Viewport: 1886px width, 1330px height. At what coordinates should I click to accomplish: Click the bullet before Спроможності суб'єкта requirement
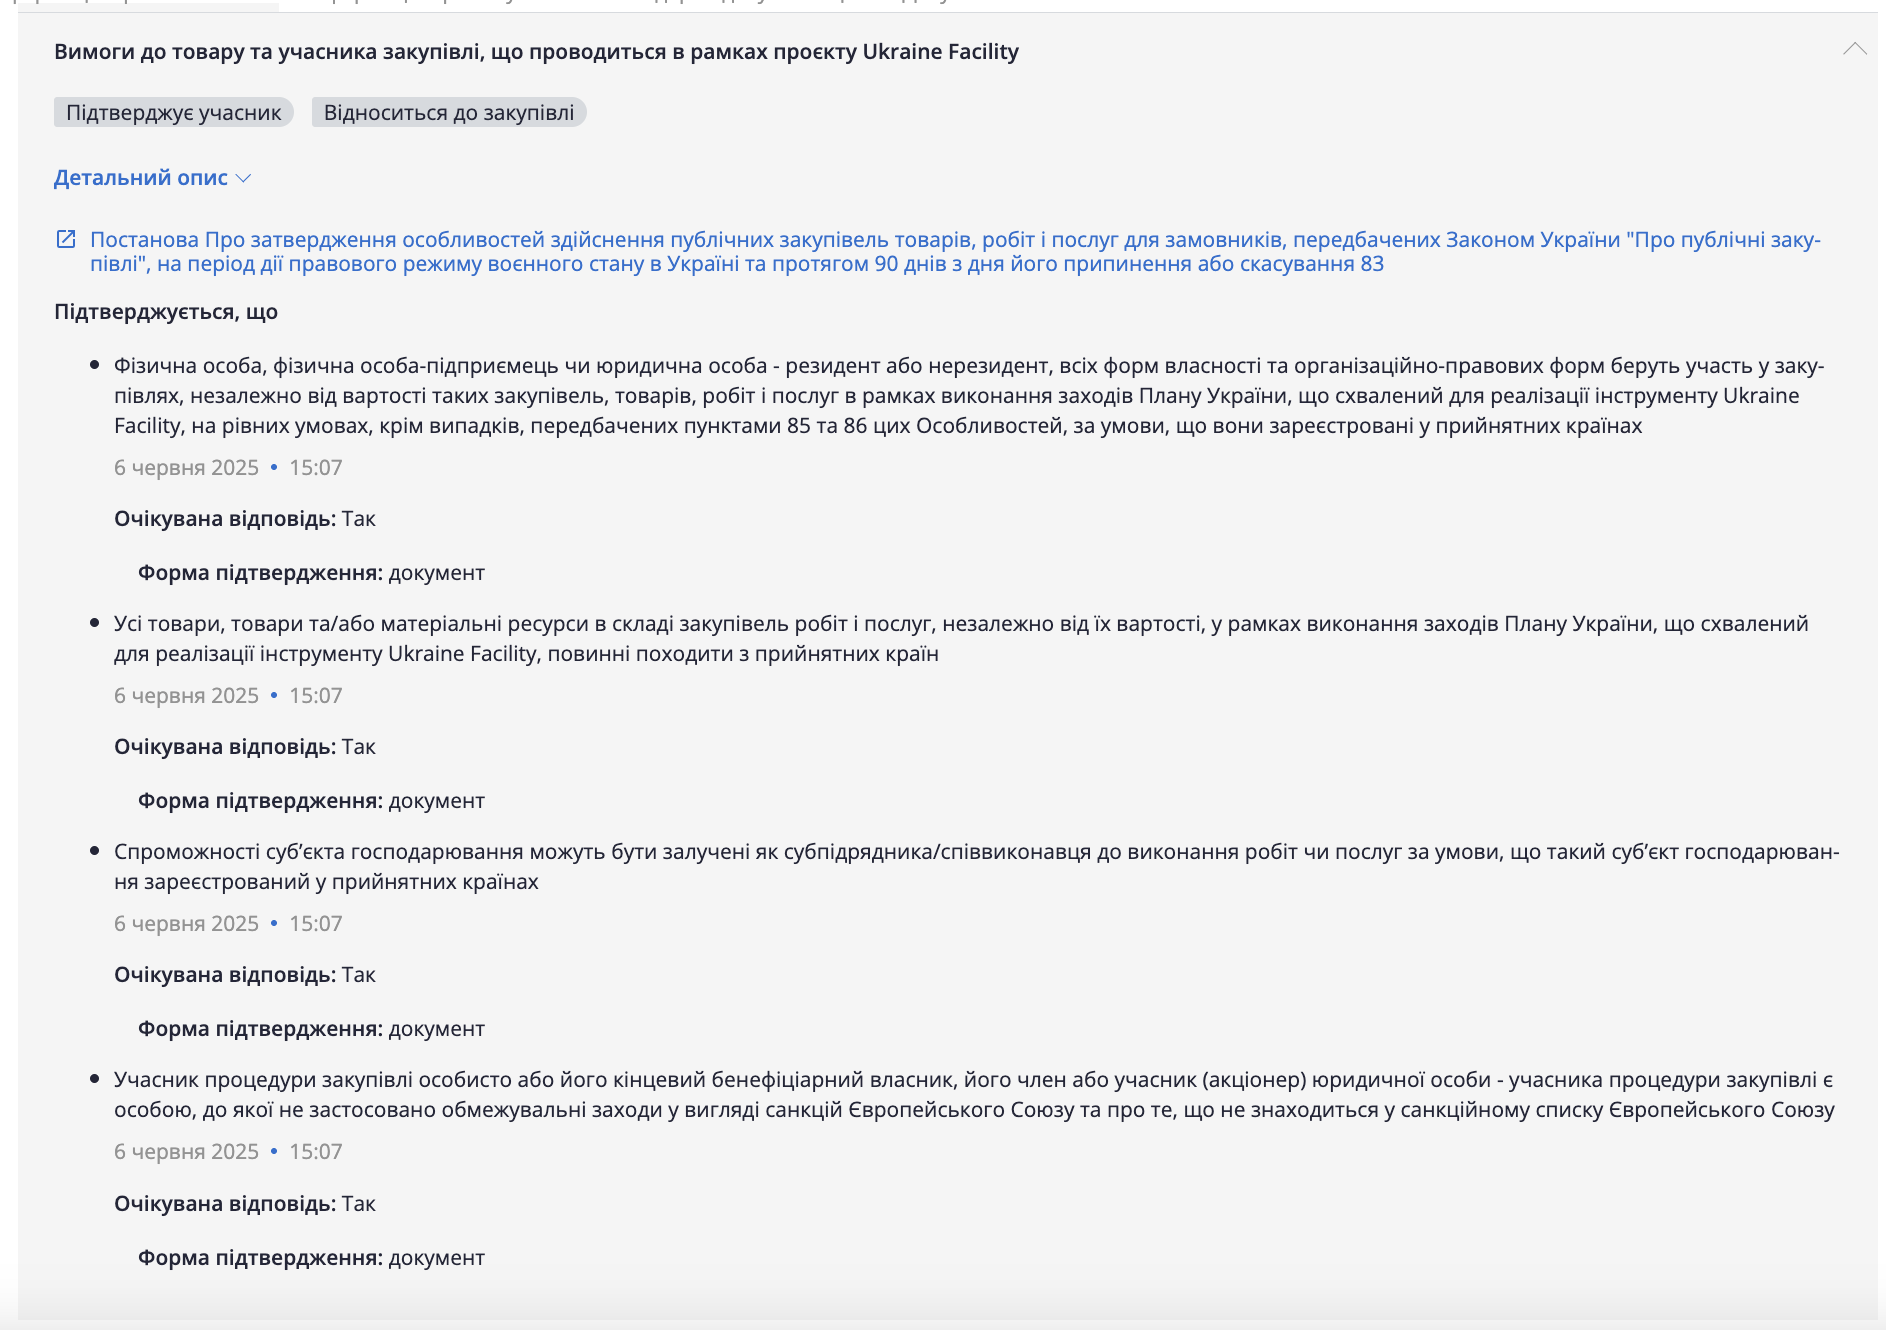coord(95,852)
